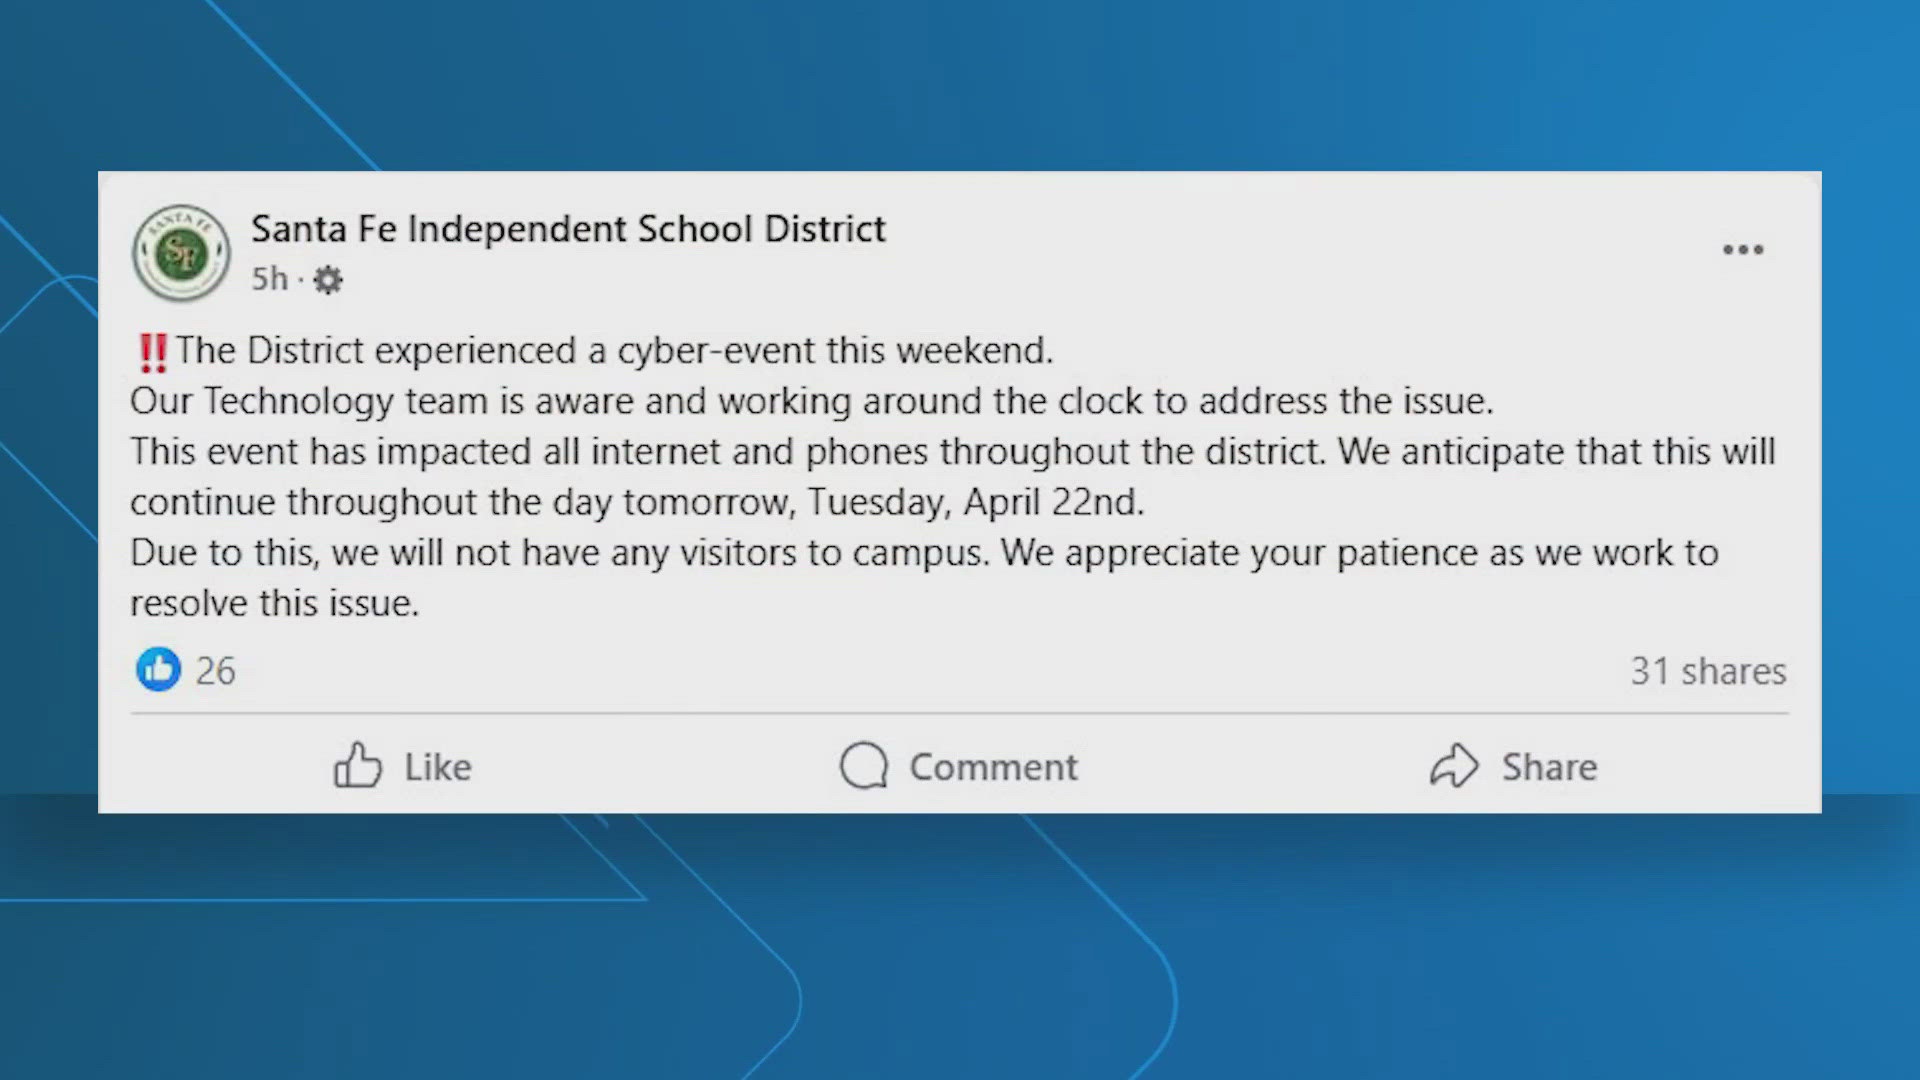Open the Santa Fe ISD circular profile logo
The width and height of the screenshot is (1920, 1080).
coord(181,252)
